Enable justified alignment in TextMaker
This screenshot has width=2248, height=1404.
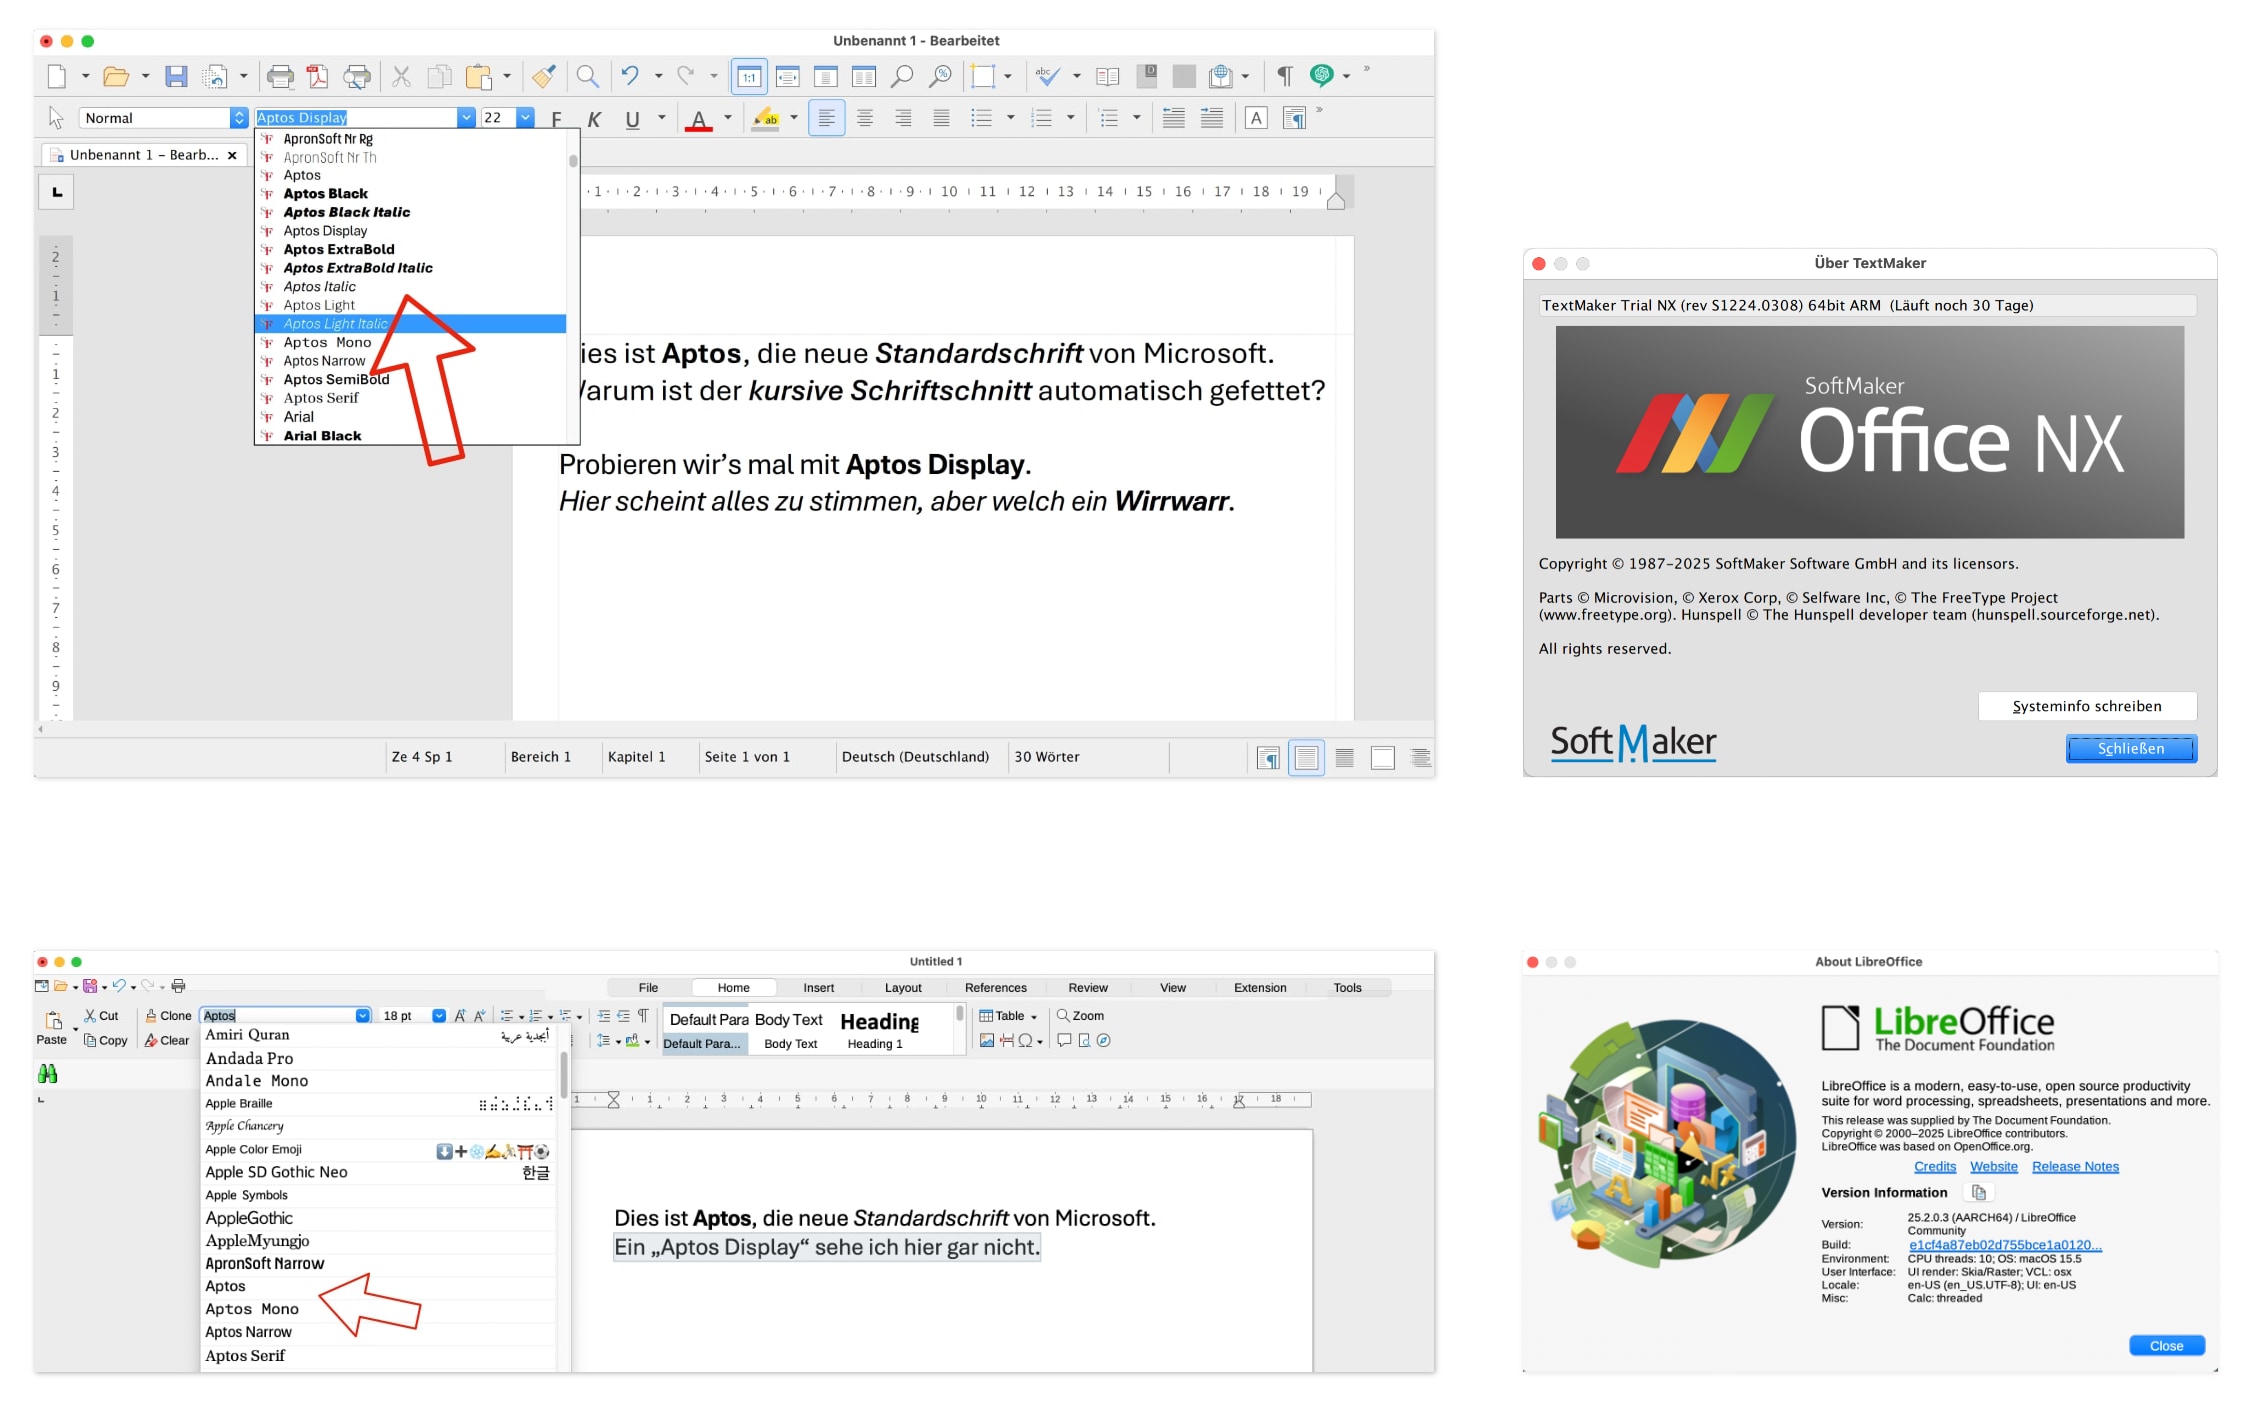941,118
